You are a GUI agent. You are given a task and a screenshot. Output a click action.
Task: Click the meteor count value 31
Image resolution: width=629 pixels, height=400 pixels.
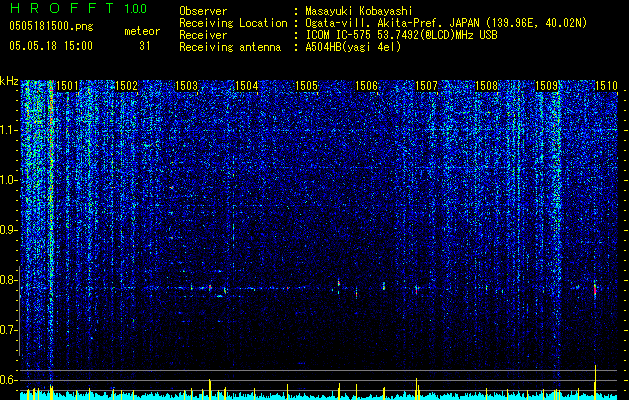(x=145, y=46)
